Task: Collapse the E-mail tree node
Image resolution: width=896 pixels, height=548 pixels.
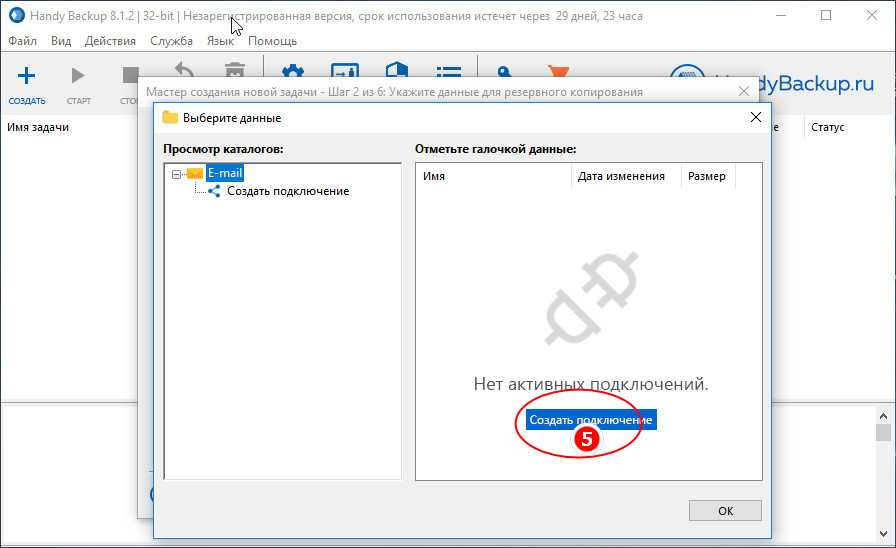Action: (176, 173)
